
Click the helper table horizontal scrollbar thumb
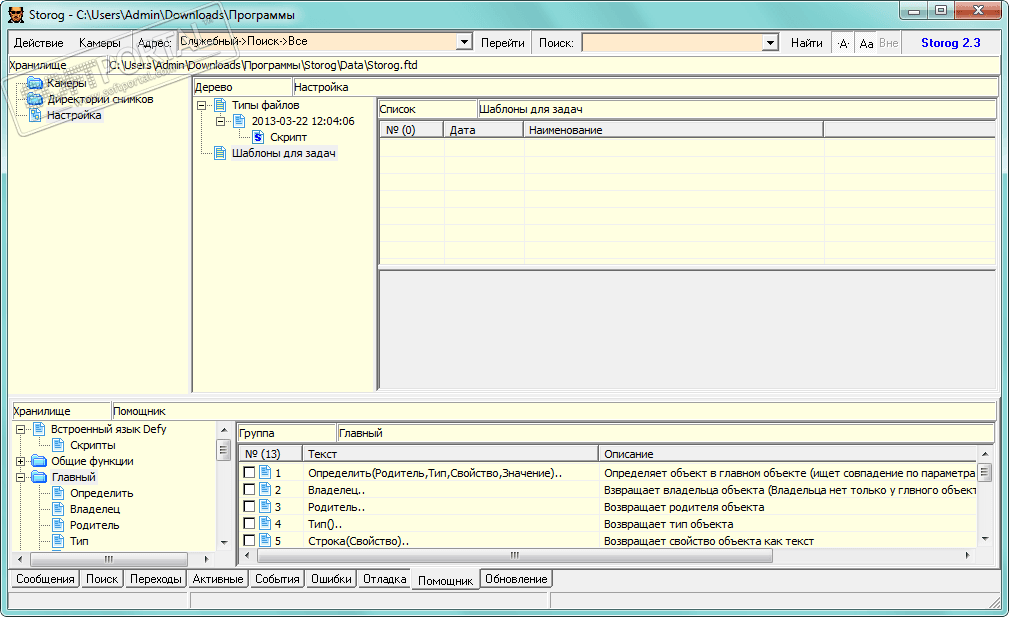click(514, 555)
